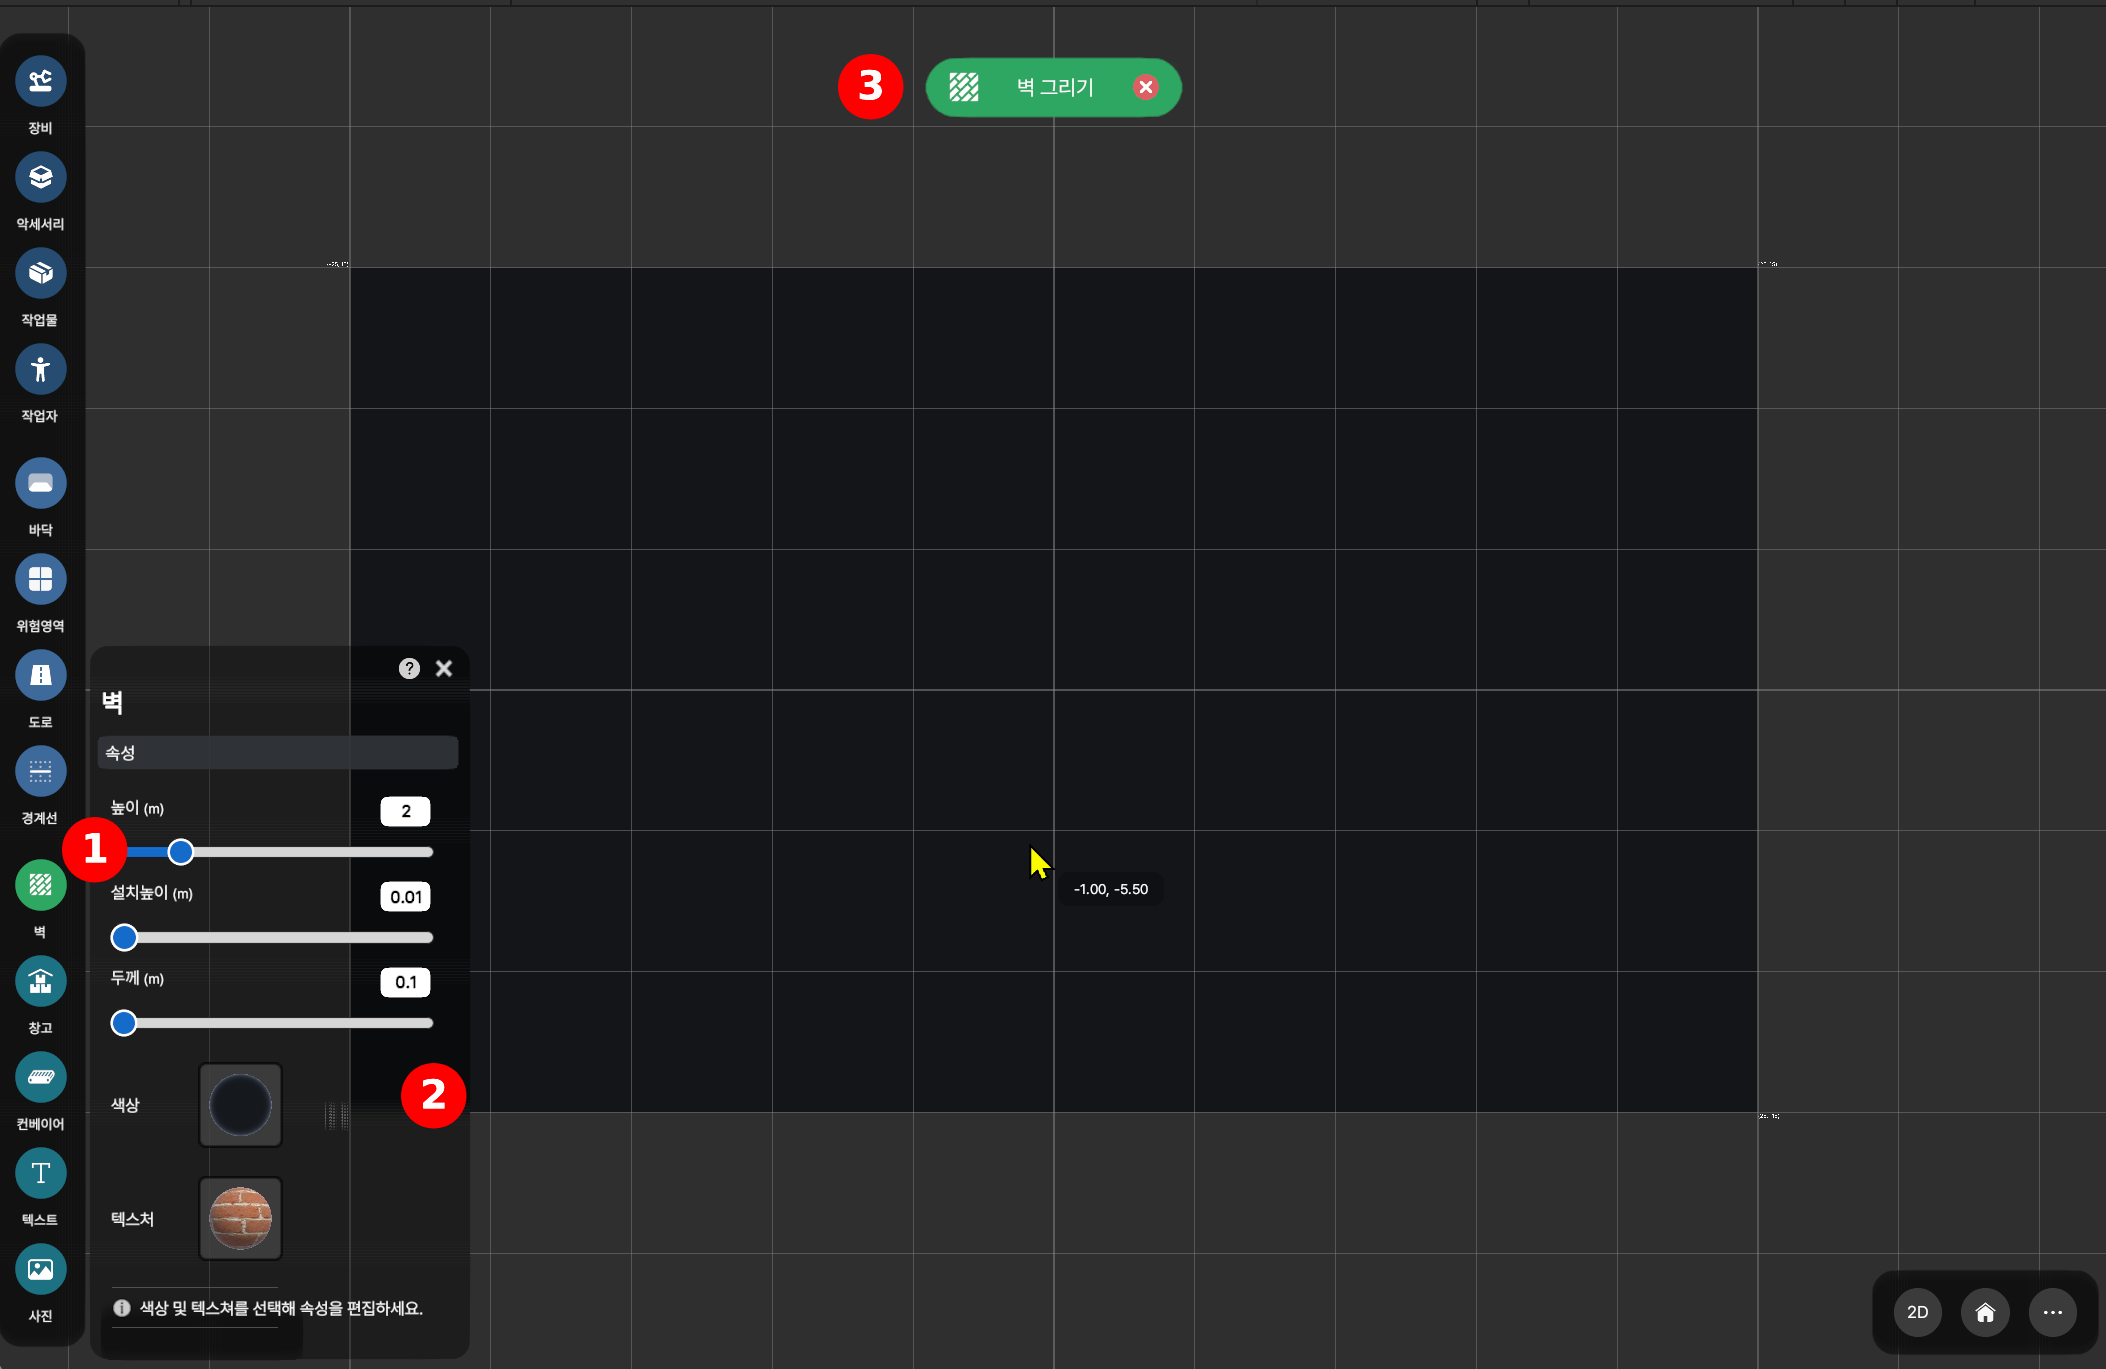Screen dimensions: 2106x1369
Task: Click the 두께 thickness value field
Action: [405, 982]
